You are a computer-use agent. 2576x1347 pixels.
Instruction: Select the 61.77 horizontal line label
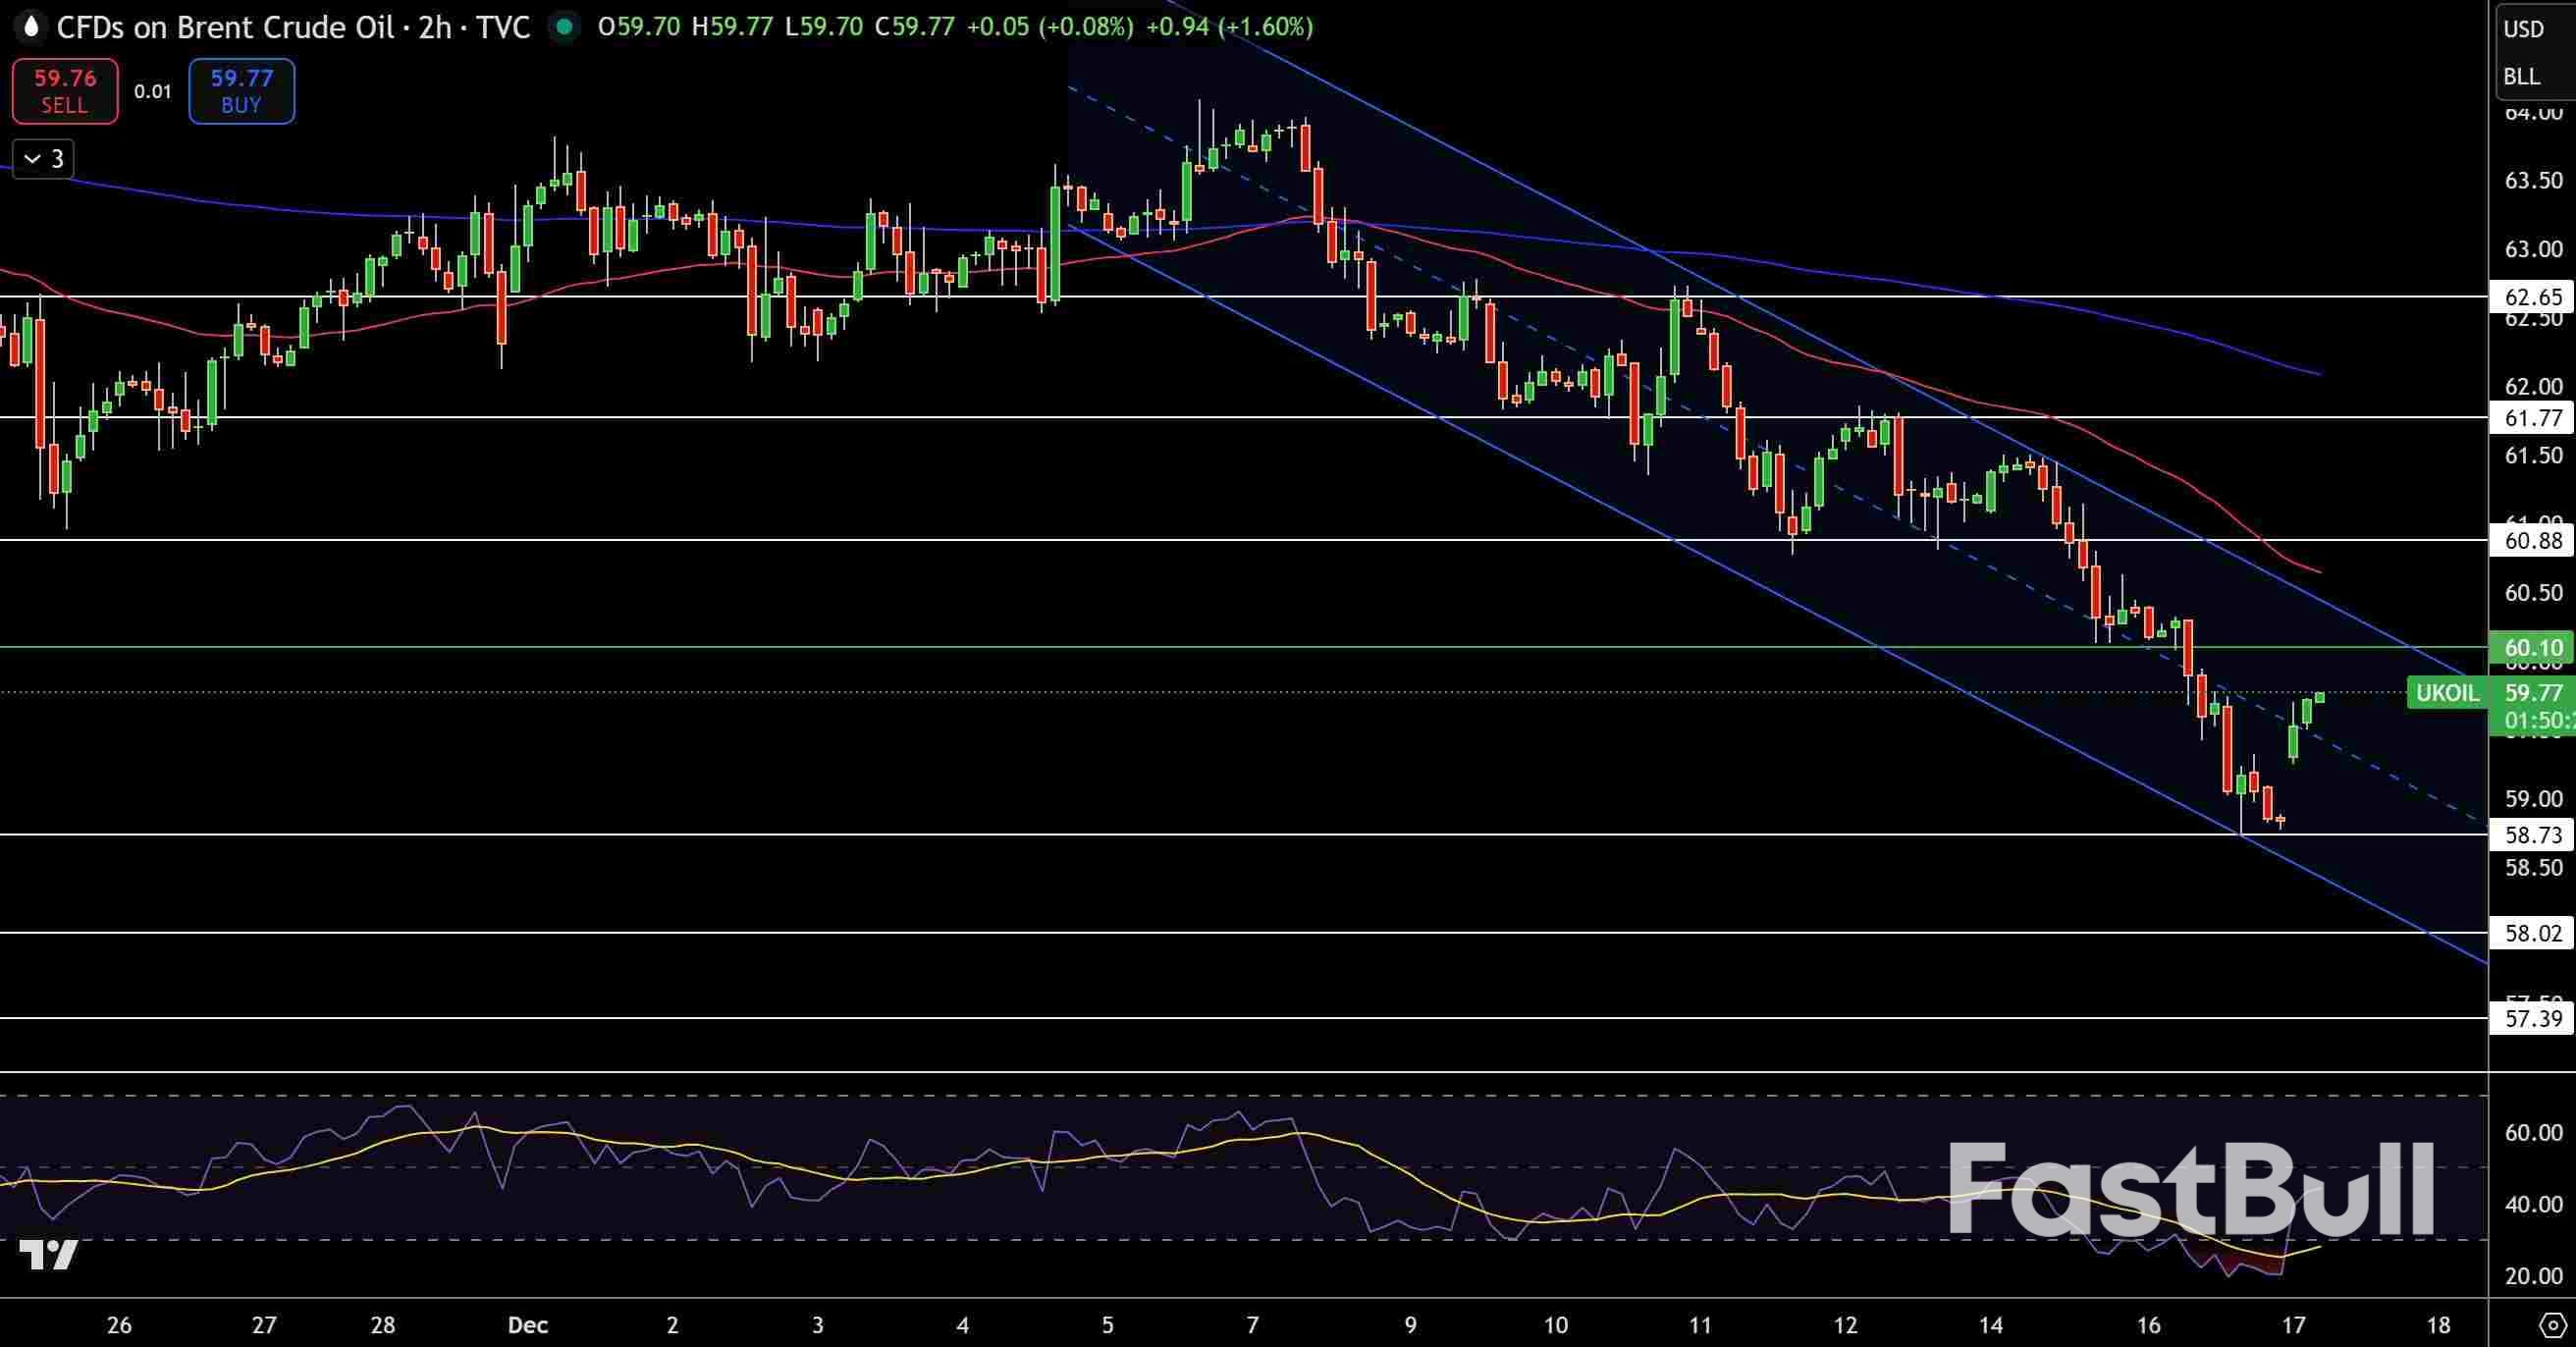[x=2532, y=418]
